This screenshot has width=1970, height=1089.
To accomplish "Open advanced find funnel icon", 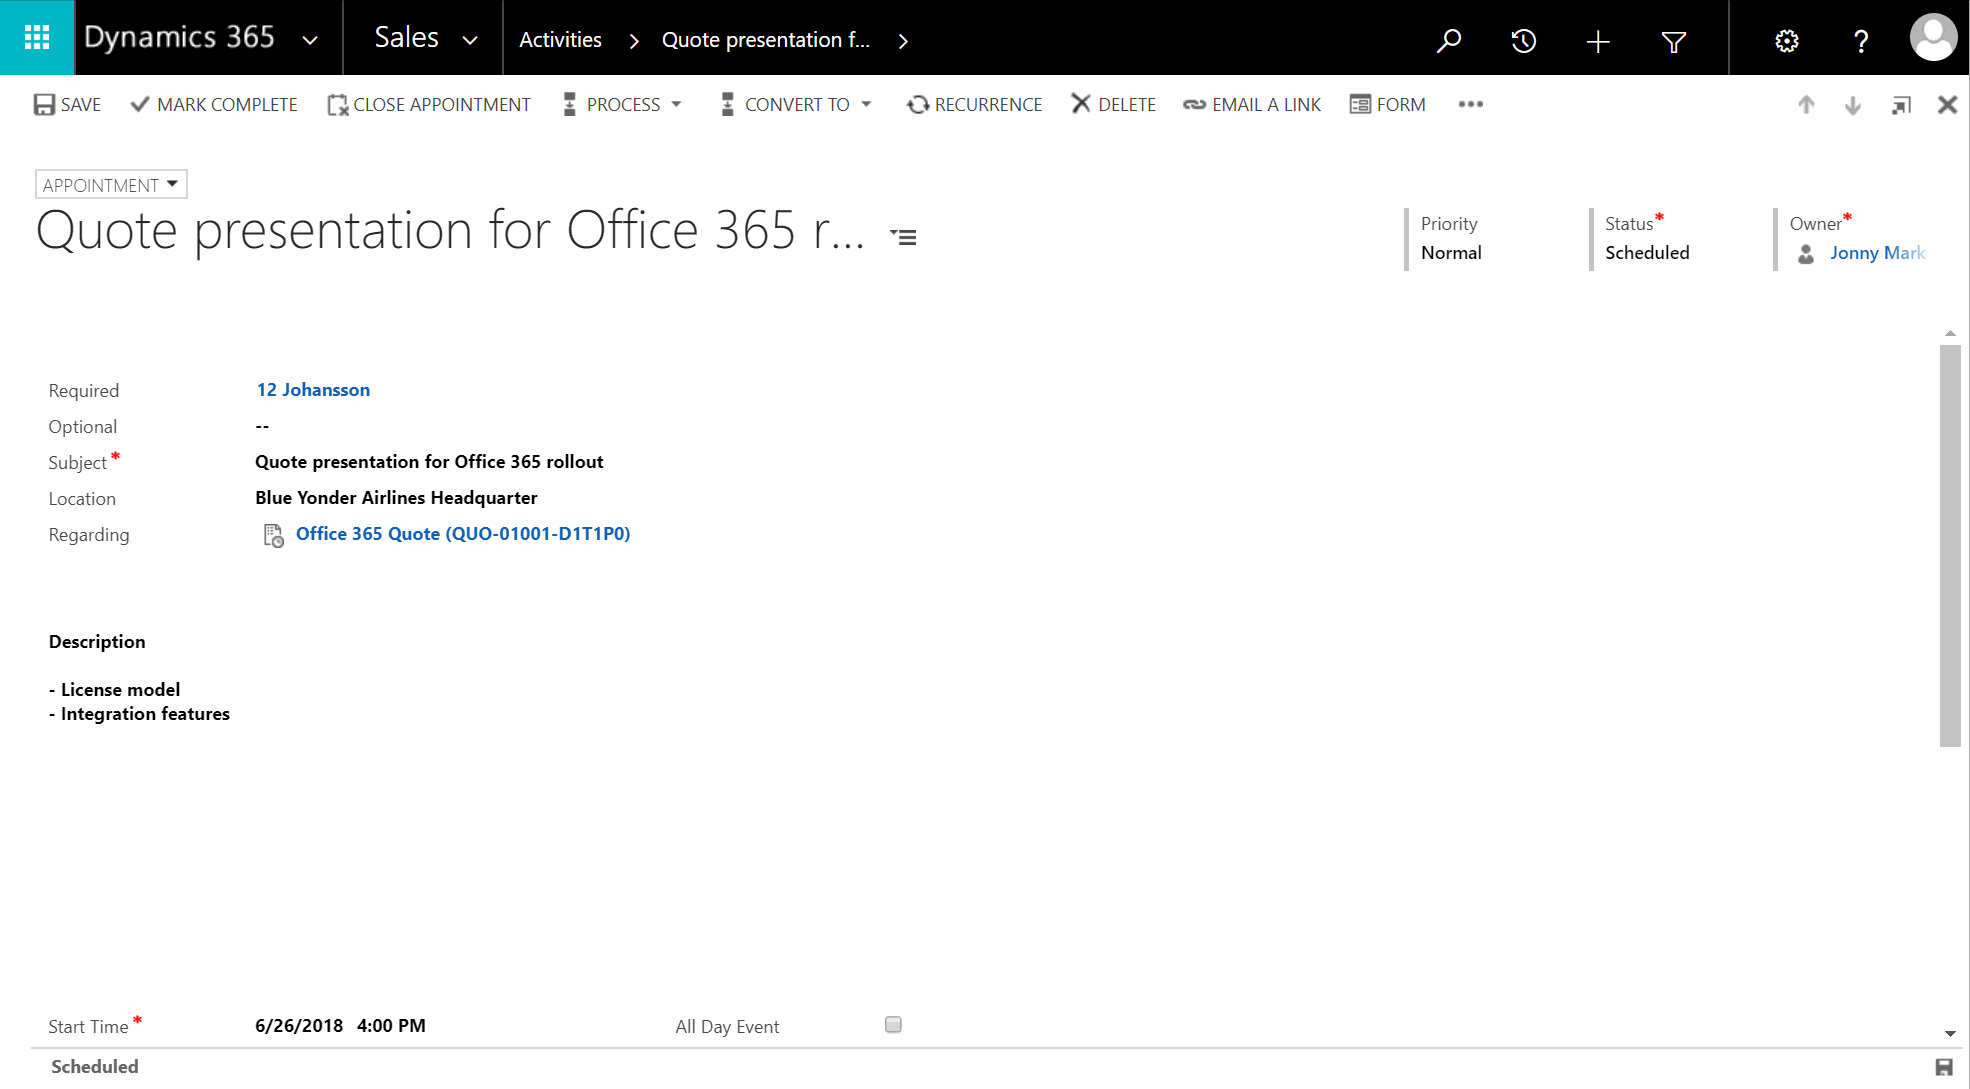I will coord(1673,41).
